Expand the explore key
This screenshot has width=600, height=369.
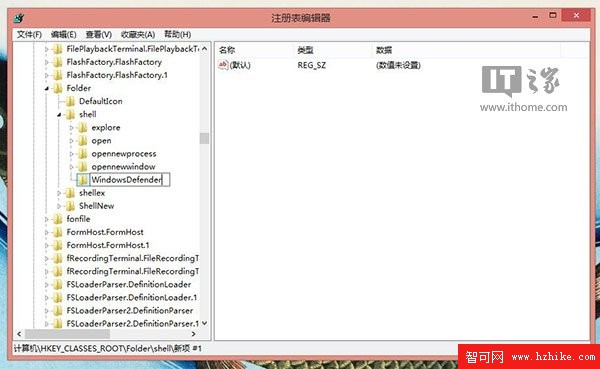[x=72, y=128]
